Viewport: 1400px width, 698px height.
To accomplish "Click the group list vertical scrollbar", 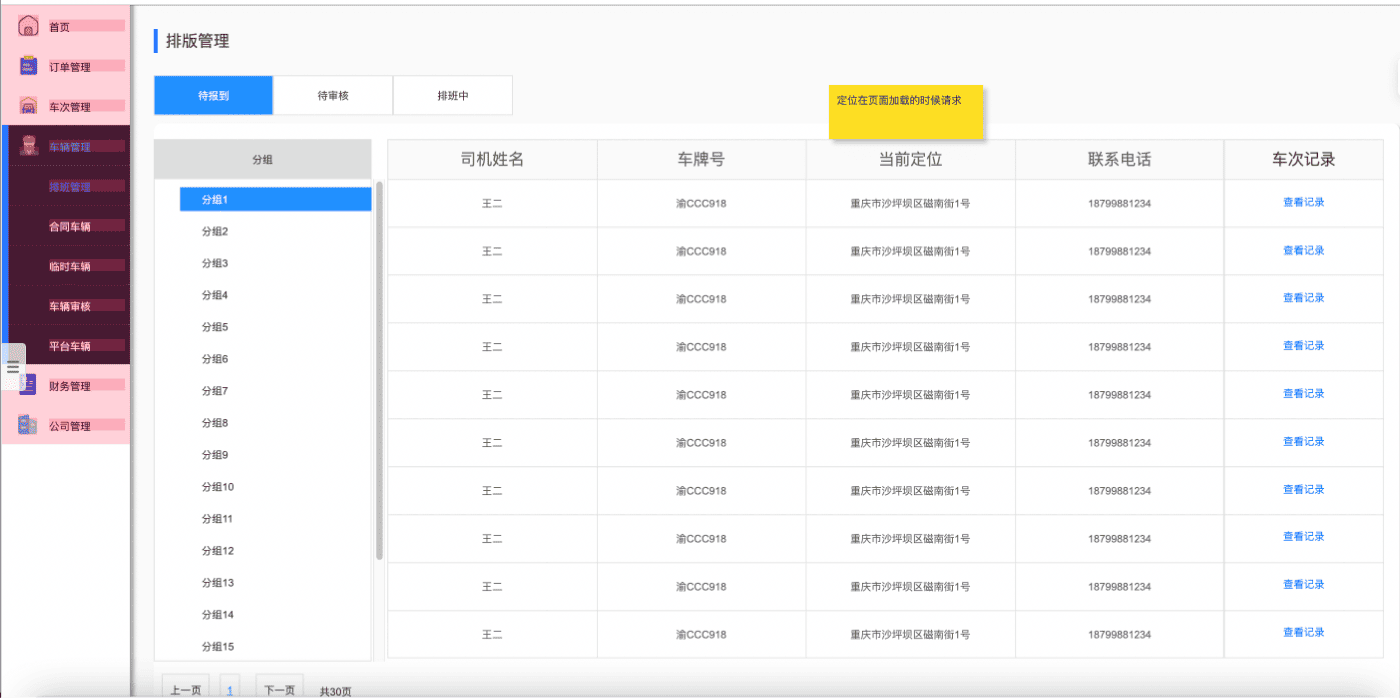I will [379, 370].
